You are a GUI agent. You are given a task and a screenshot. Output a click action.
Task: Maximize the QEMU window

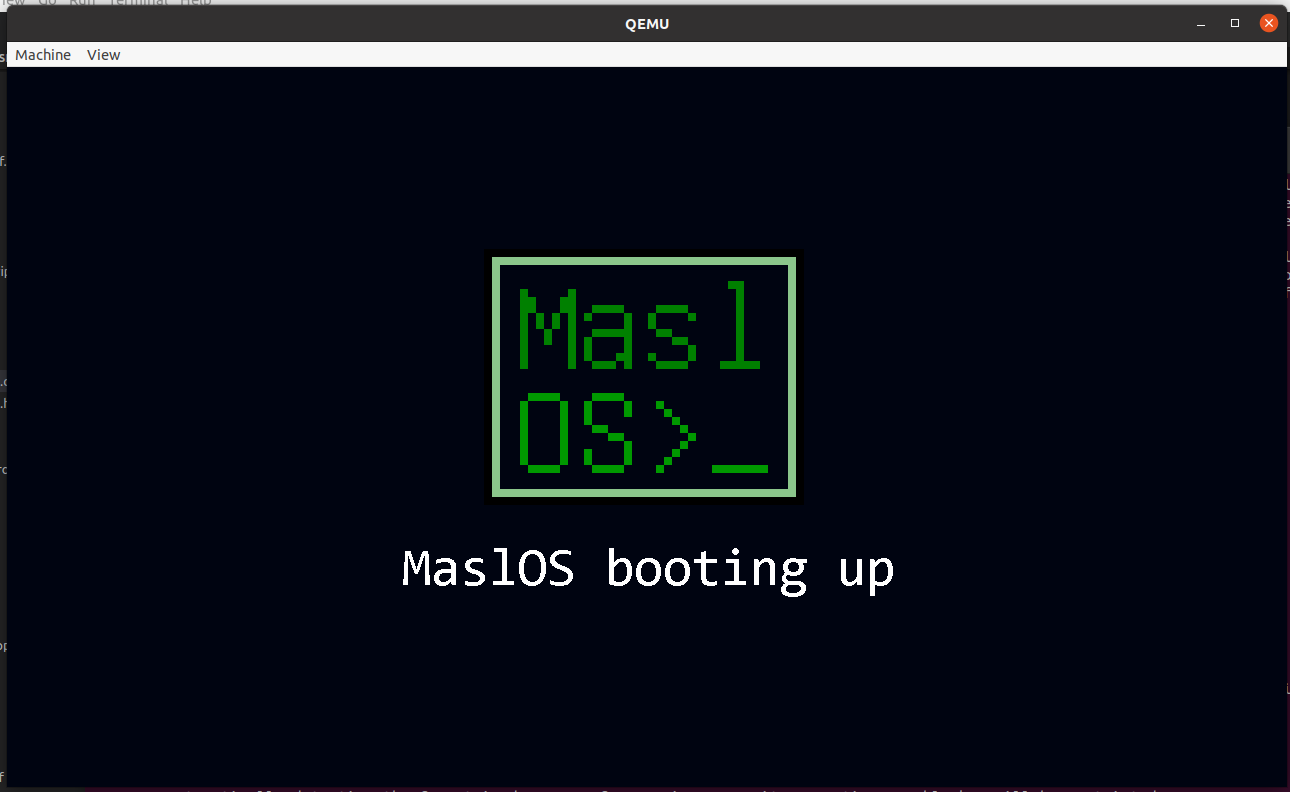[x=1234, y=23]
